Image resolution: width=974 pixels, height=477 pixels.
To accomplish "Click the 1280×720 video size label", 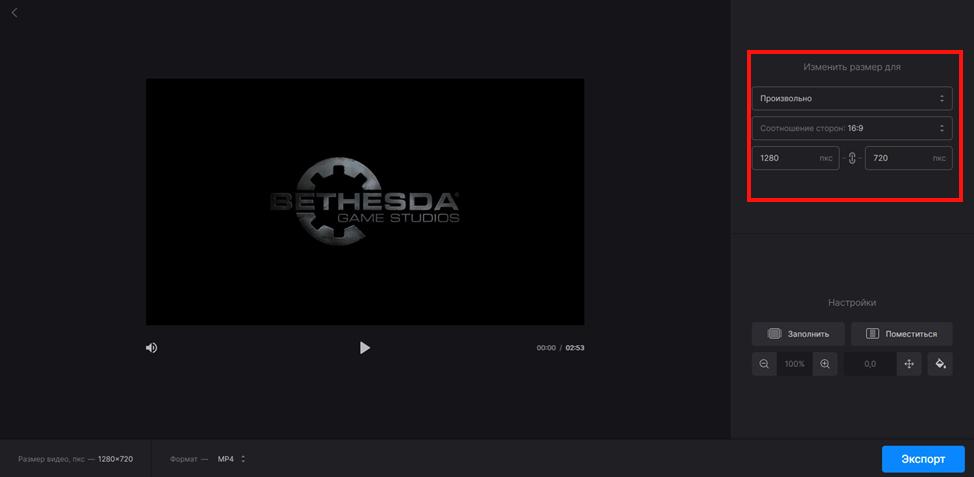I will pyautogui.click(x=115, y=459).
